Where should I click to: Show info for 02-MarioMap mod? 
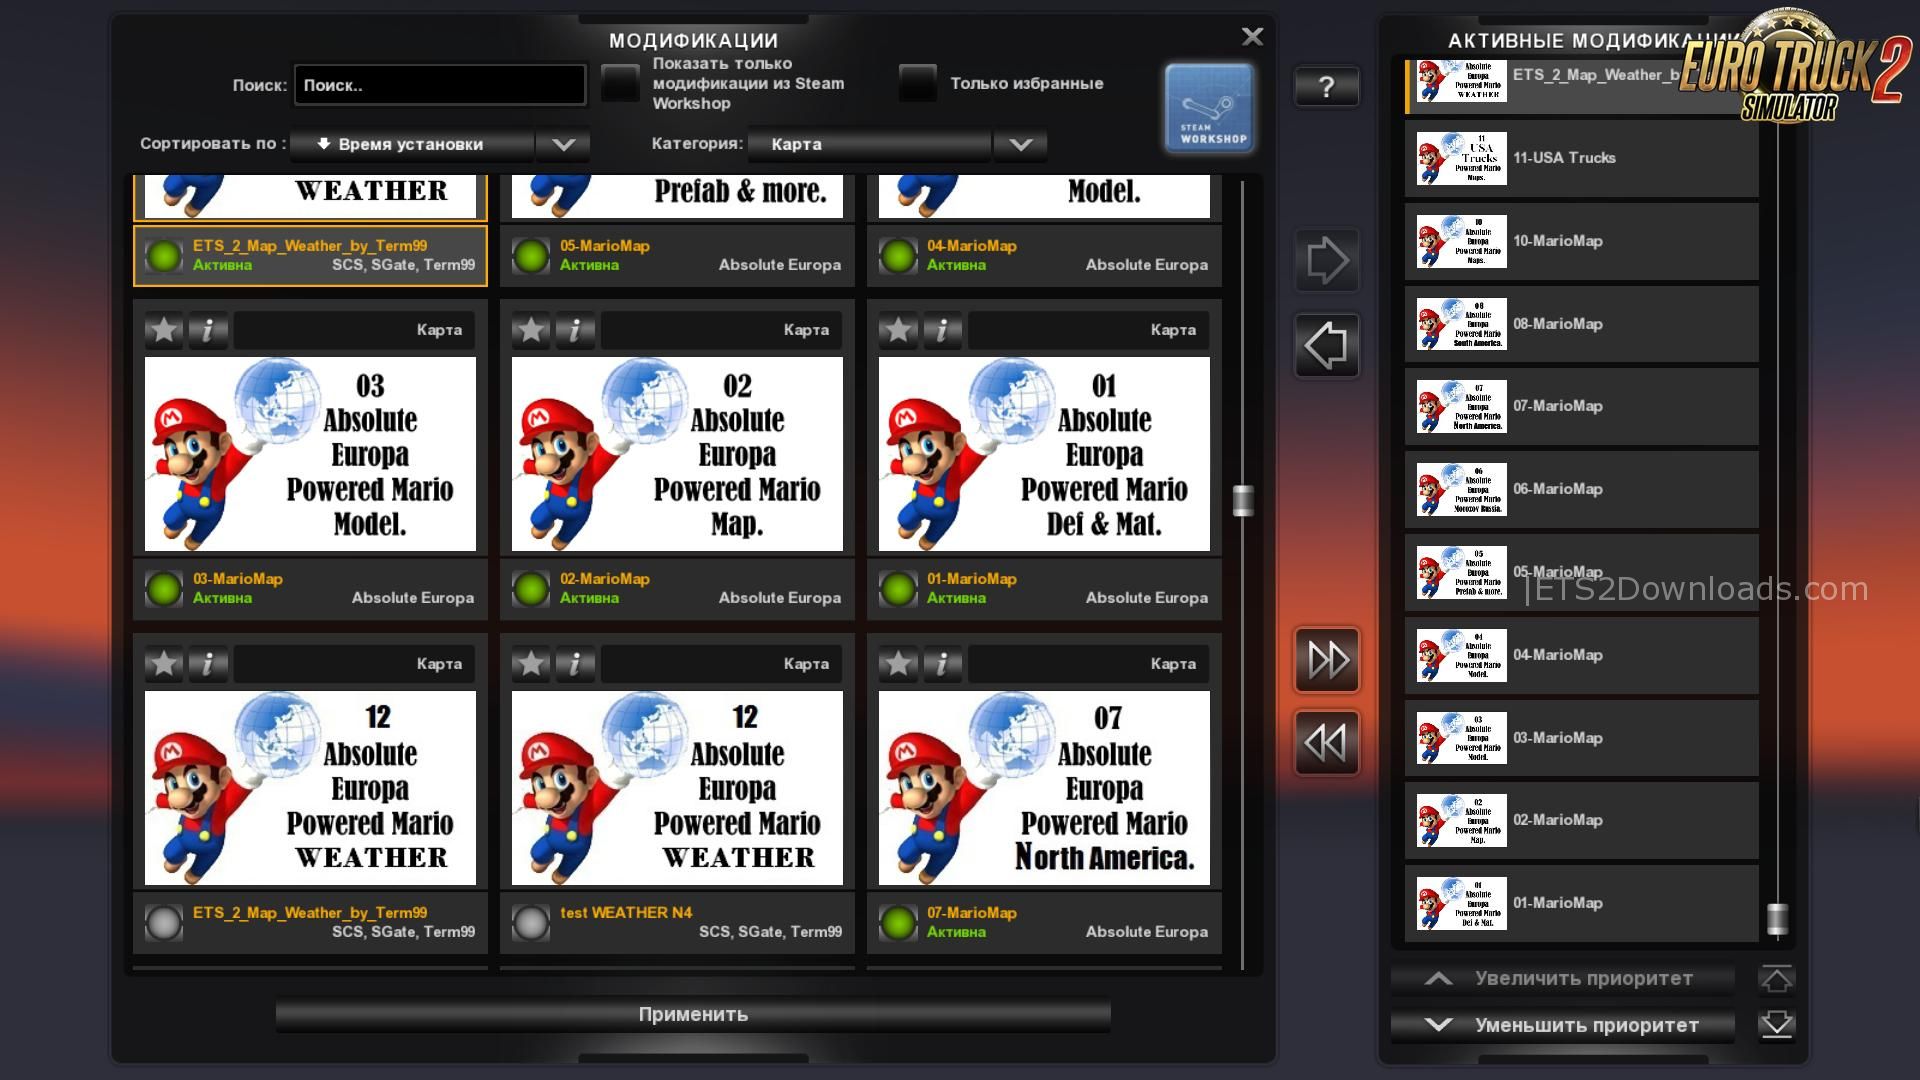click(575, 330)
